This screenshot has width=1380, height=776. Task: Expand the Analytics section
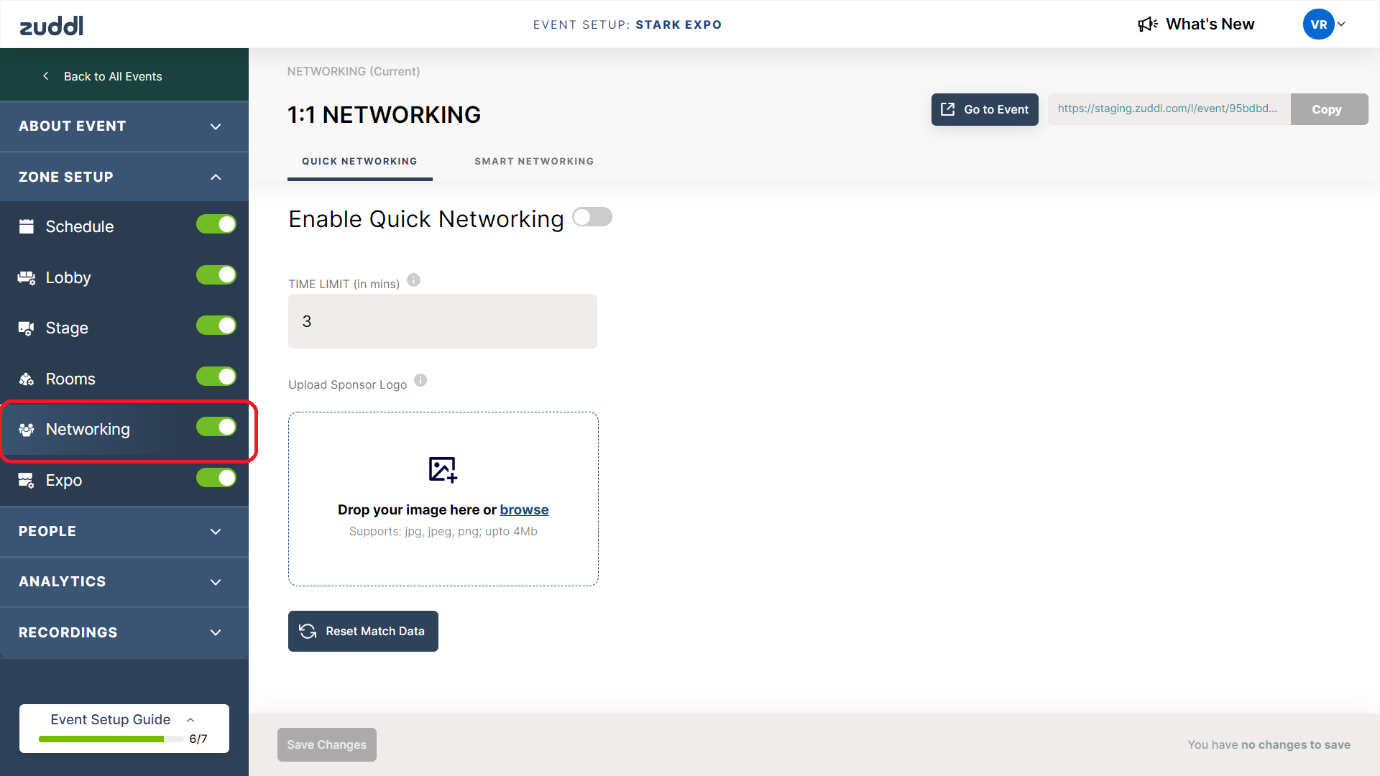point(124,581)
